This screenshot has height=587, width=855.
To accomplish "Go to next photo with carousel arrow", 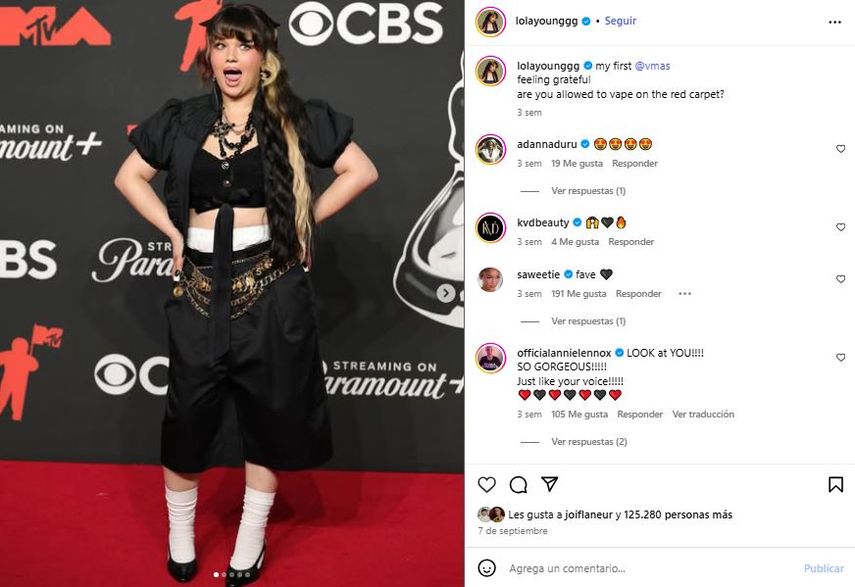I will [x=446, y=293].
